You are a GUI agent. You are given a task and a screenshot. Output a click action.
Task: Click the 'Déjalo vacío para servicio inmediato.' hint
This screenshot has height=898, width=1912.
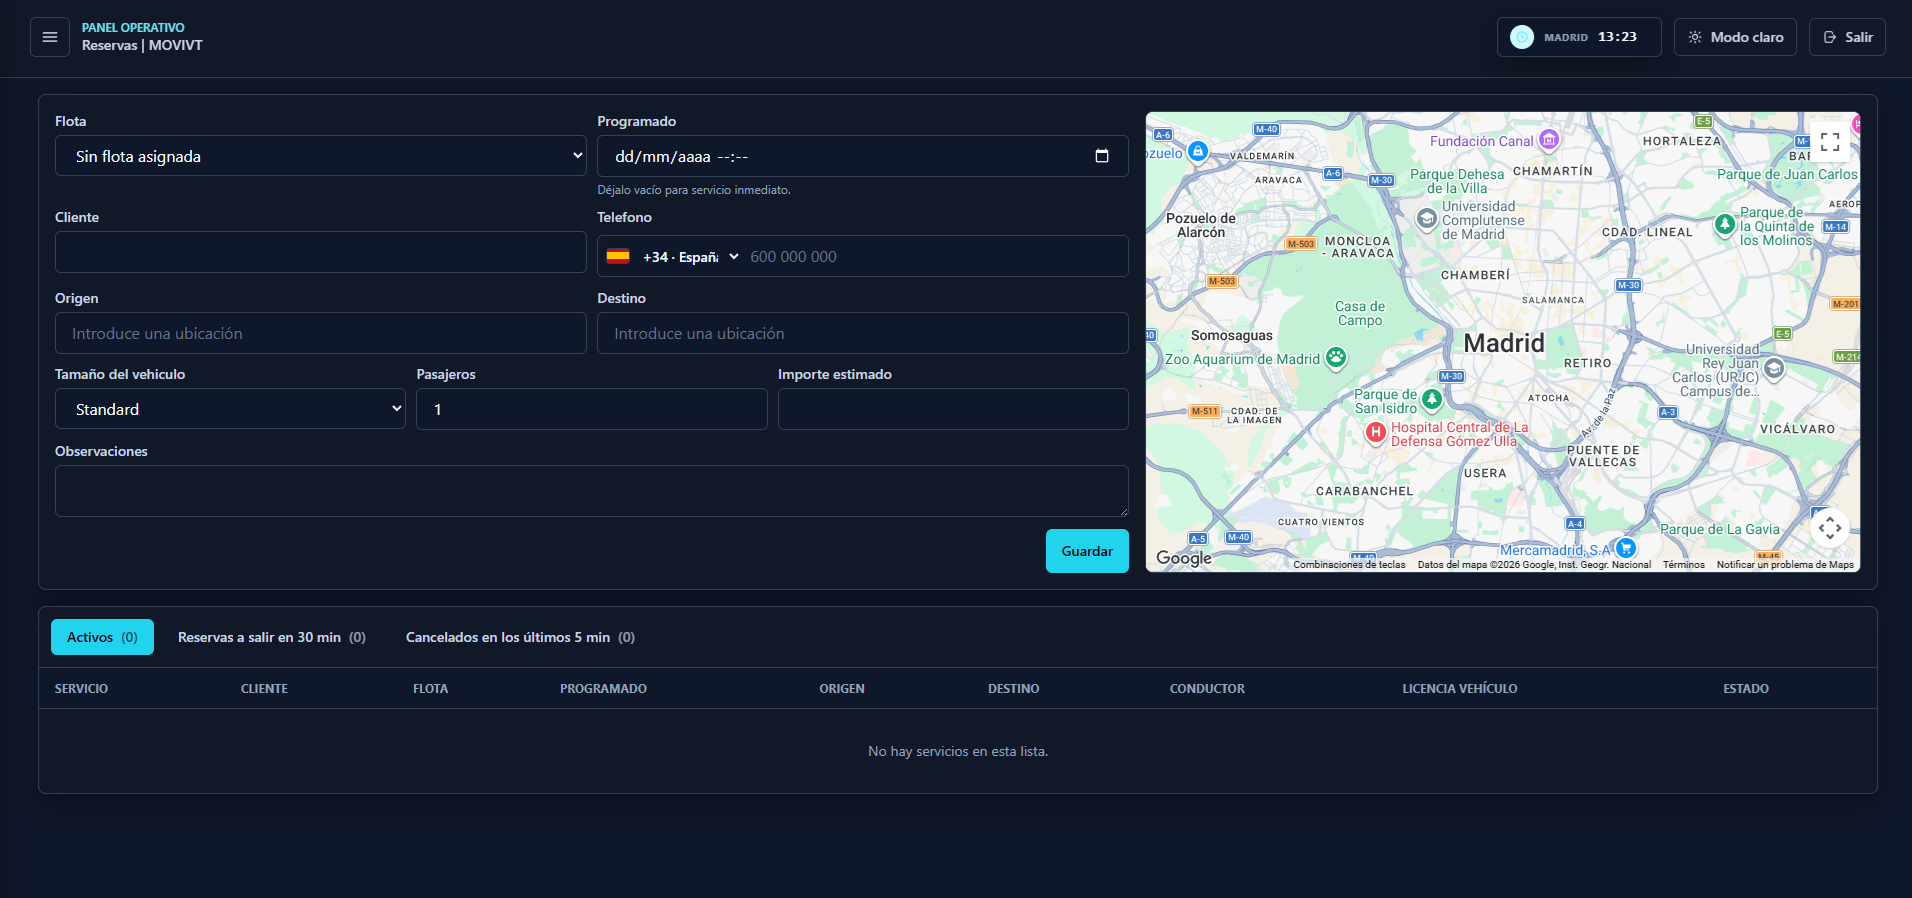694,190
